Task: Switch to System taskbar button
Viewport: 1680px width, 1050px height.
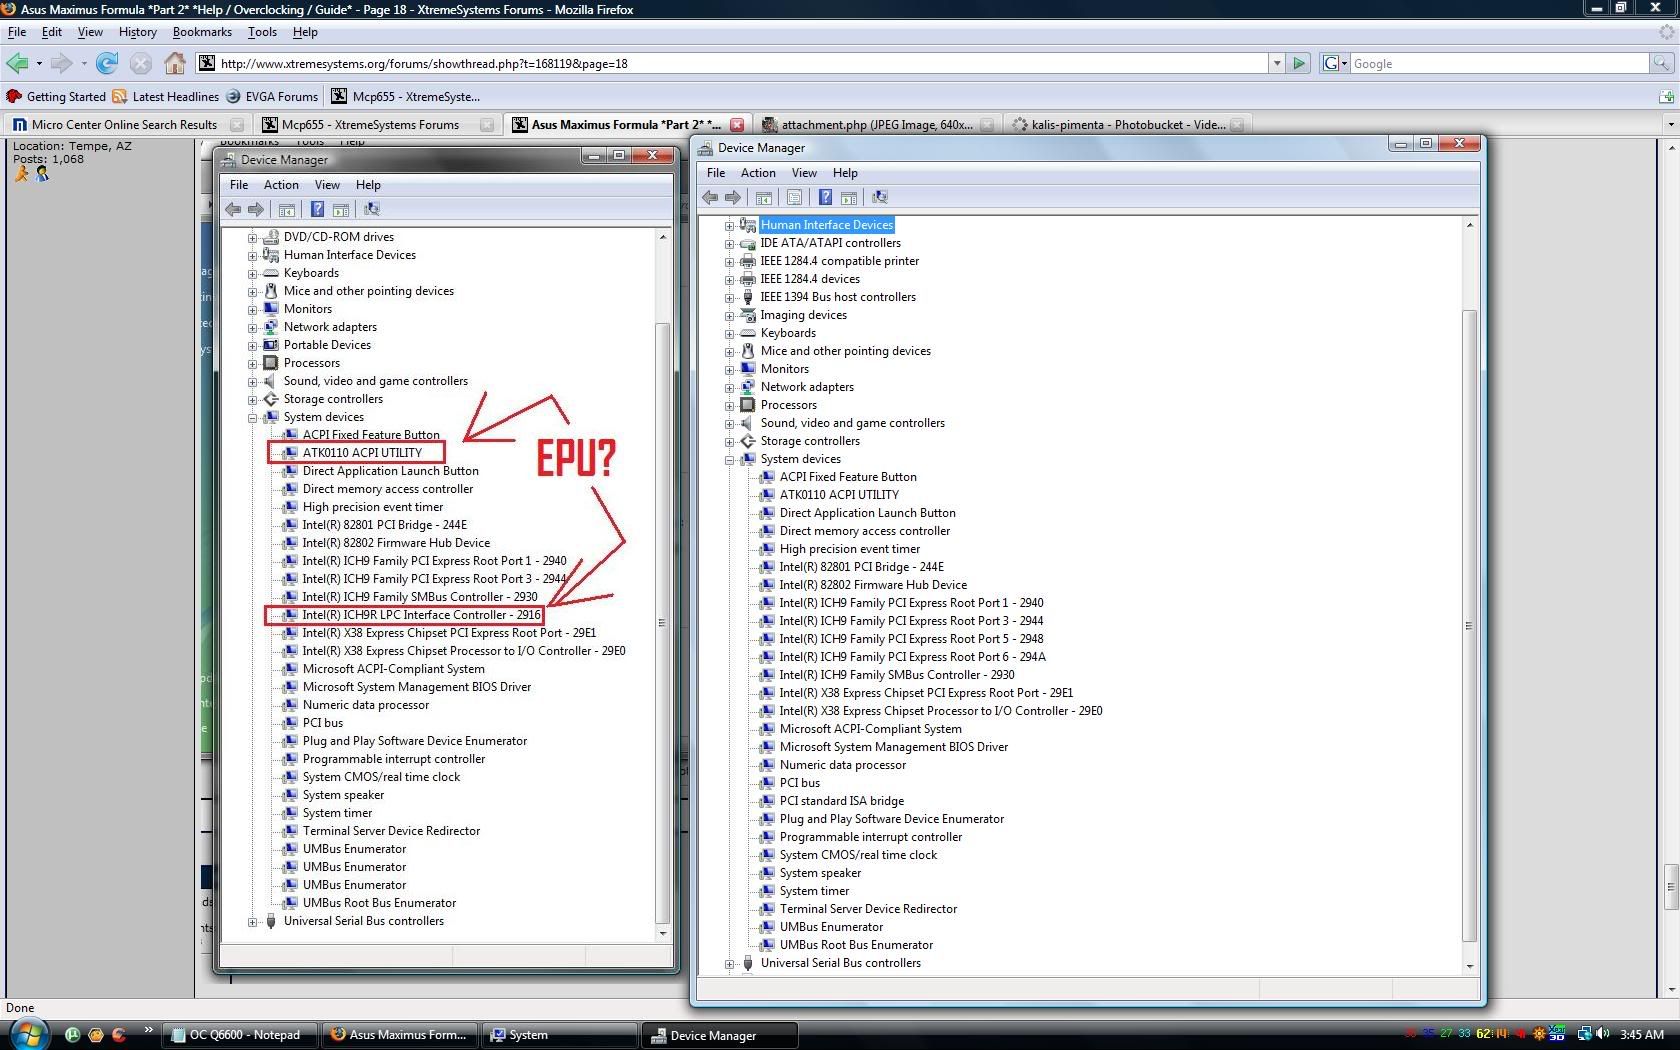Action: click(559, 1035)
